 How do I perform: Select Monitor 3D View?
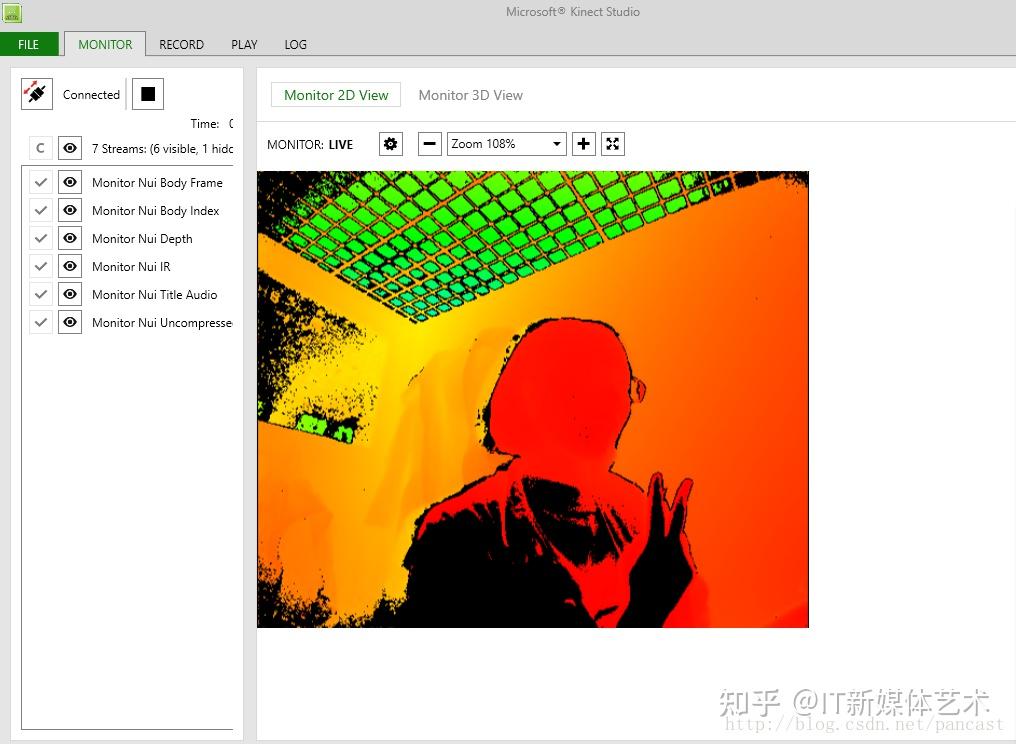click(x=470, y=95)
